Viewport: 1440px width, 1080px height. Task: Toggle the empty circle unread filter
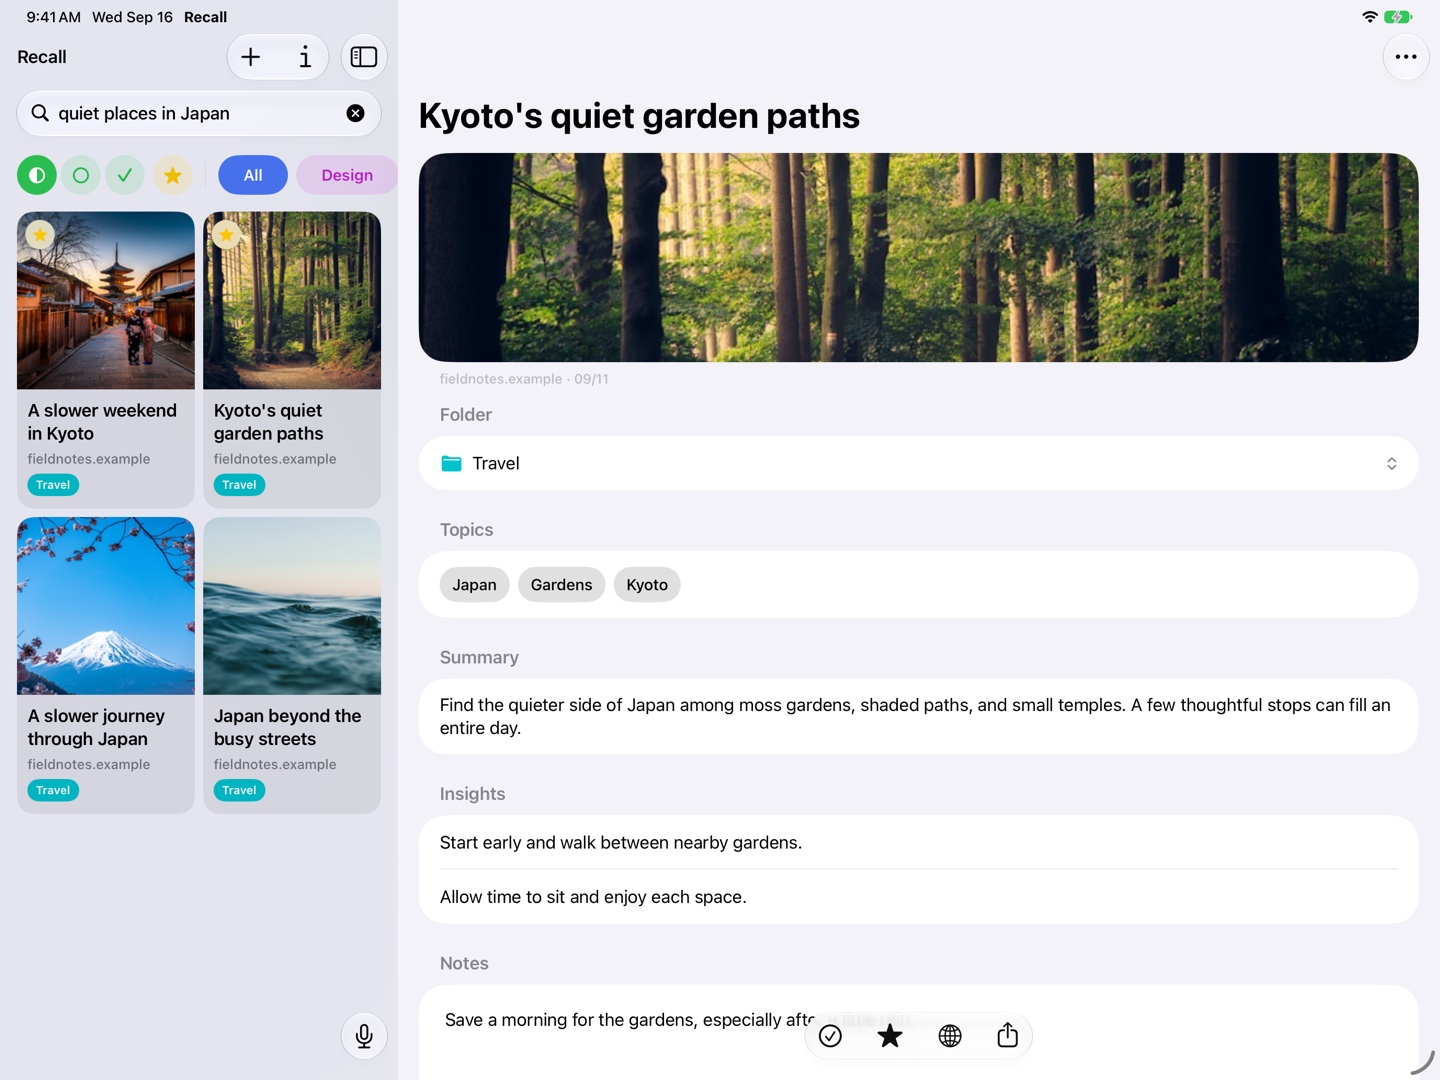81,175
